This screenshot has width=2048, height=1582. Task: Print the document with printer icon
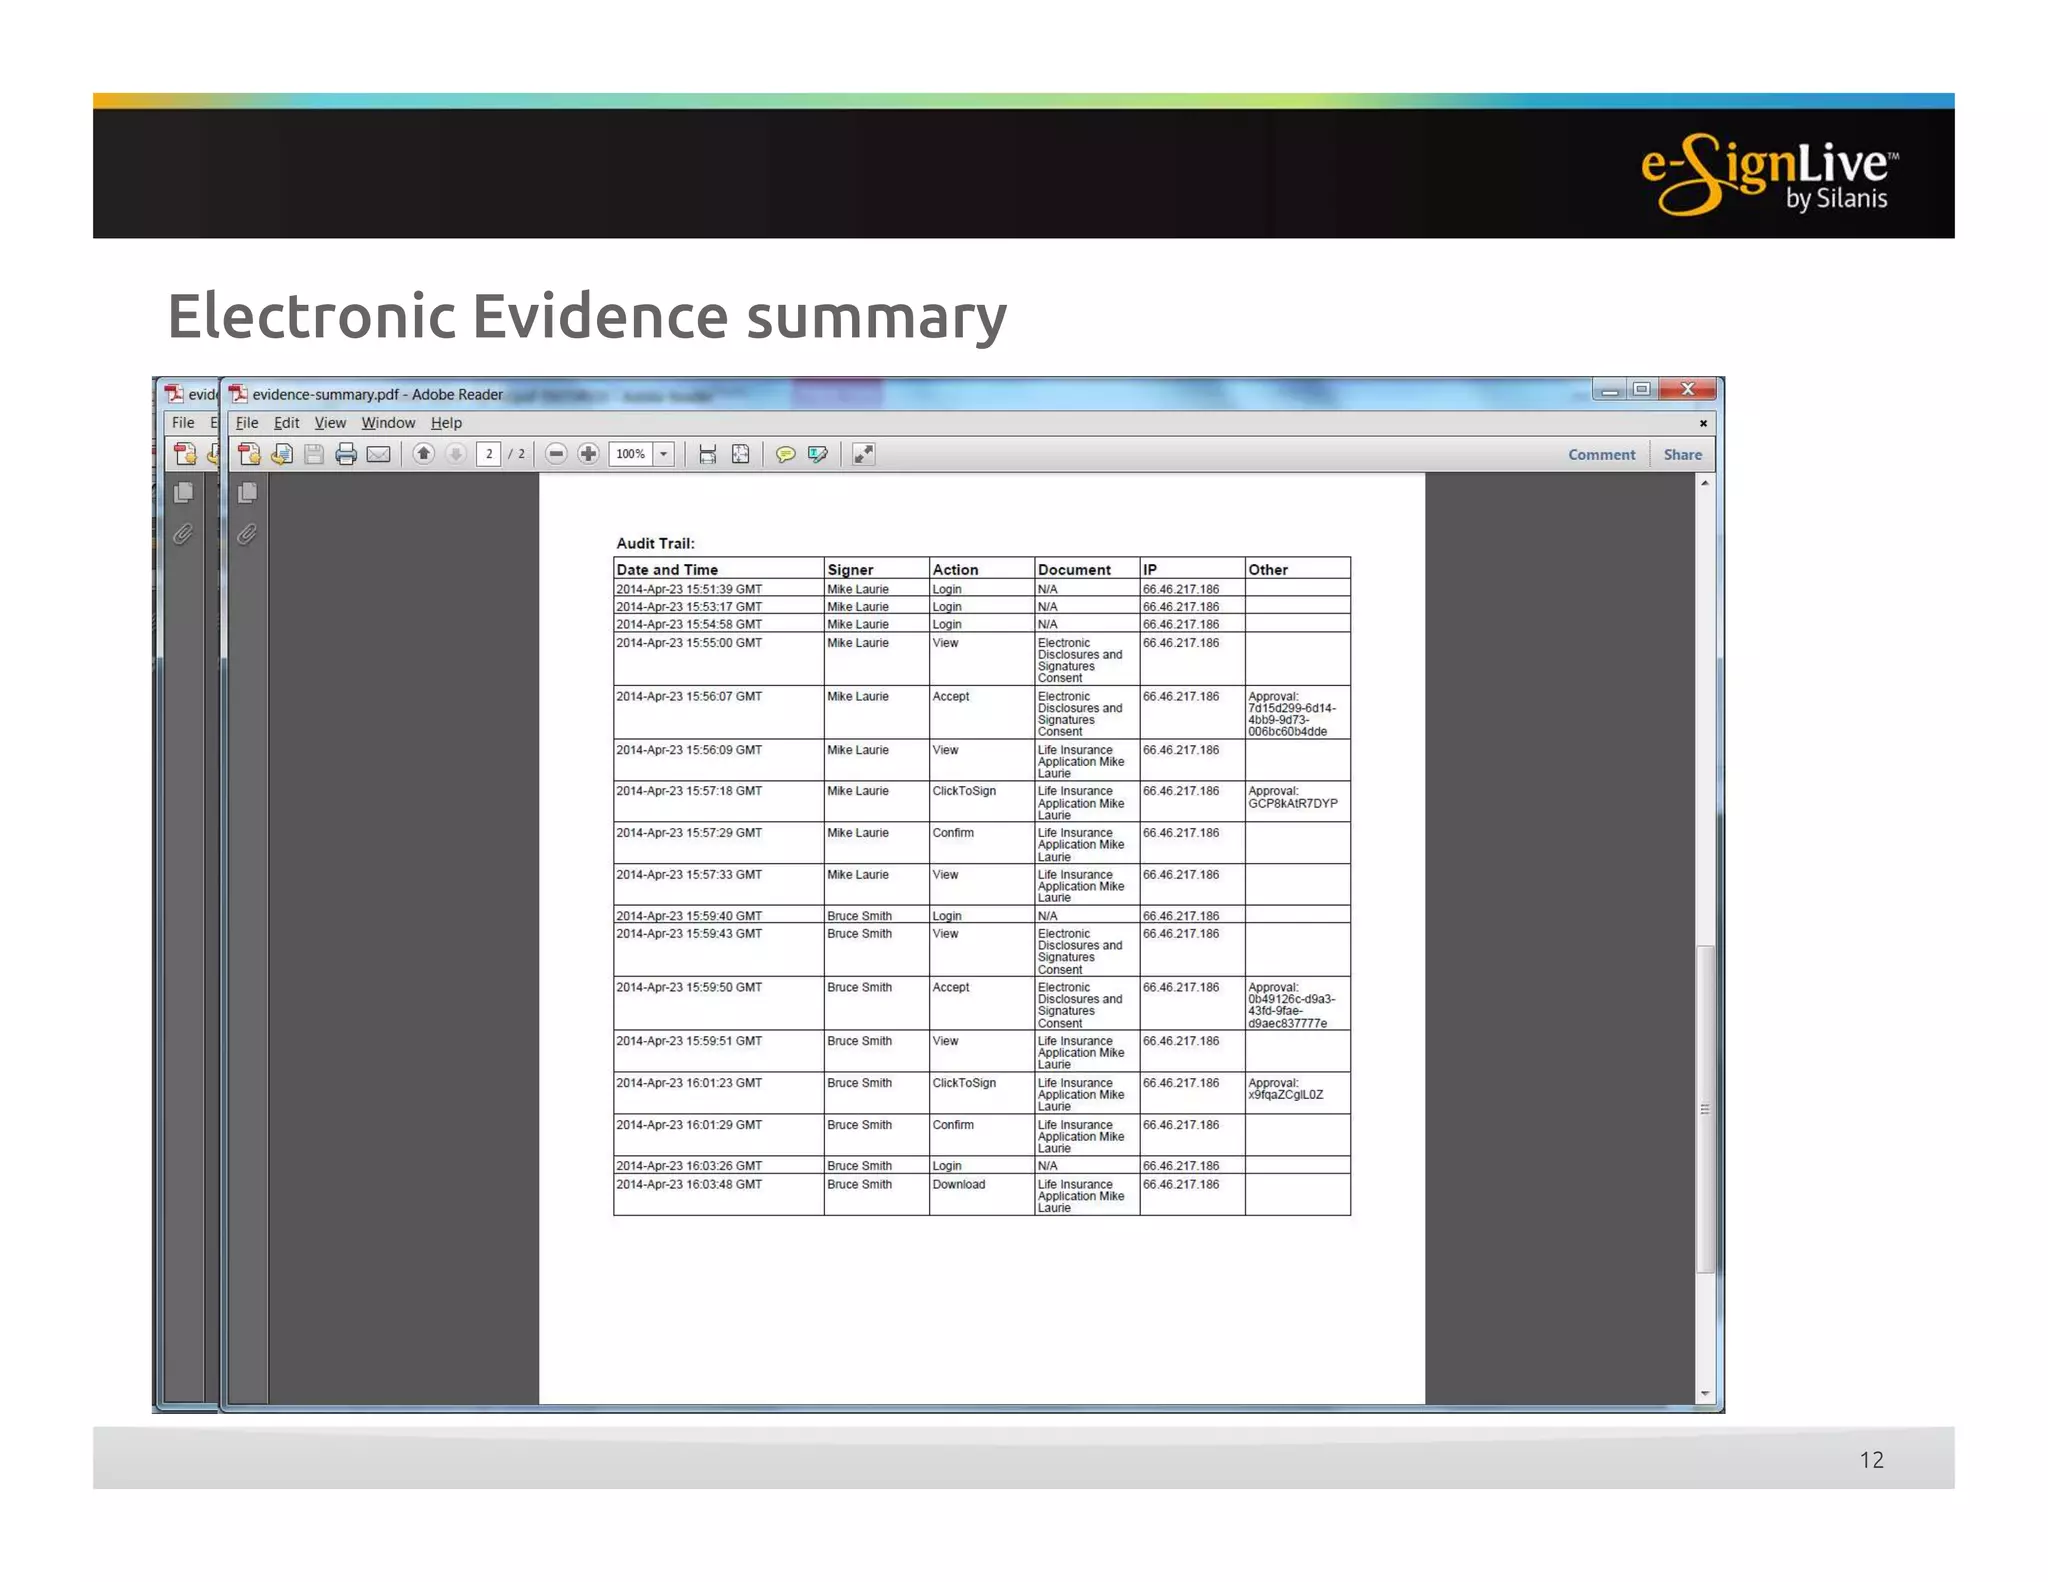[x=346, y=455]
